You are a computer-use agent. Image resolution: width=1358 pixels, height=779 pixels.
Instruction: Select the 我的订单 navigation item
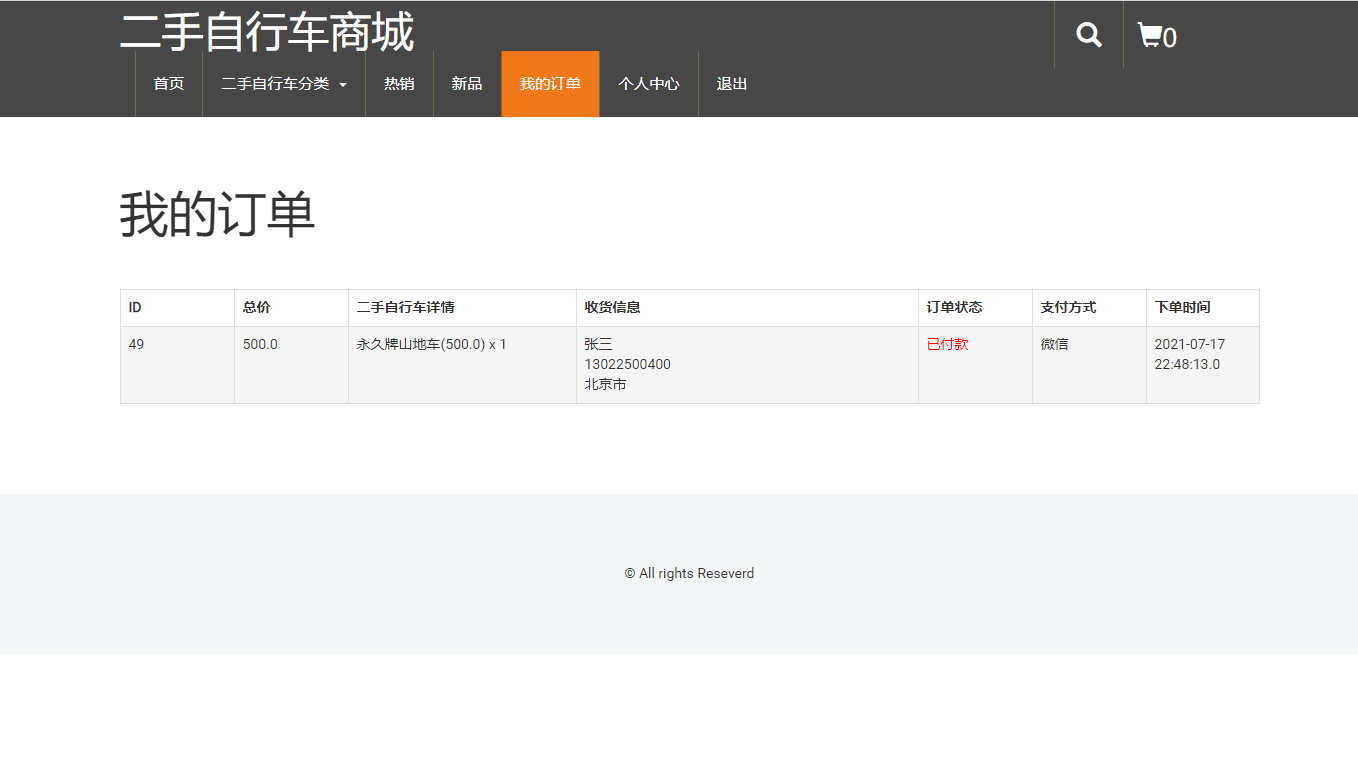(549, 84)
